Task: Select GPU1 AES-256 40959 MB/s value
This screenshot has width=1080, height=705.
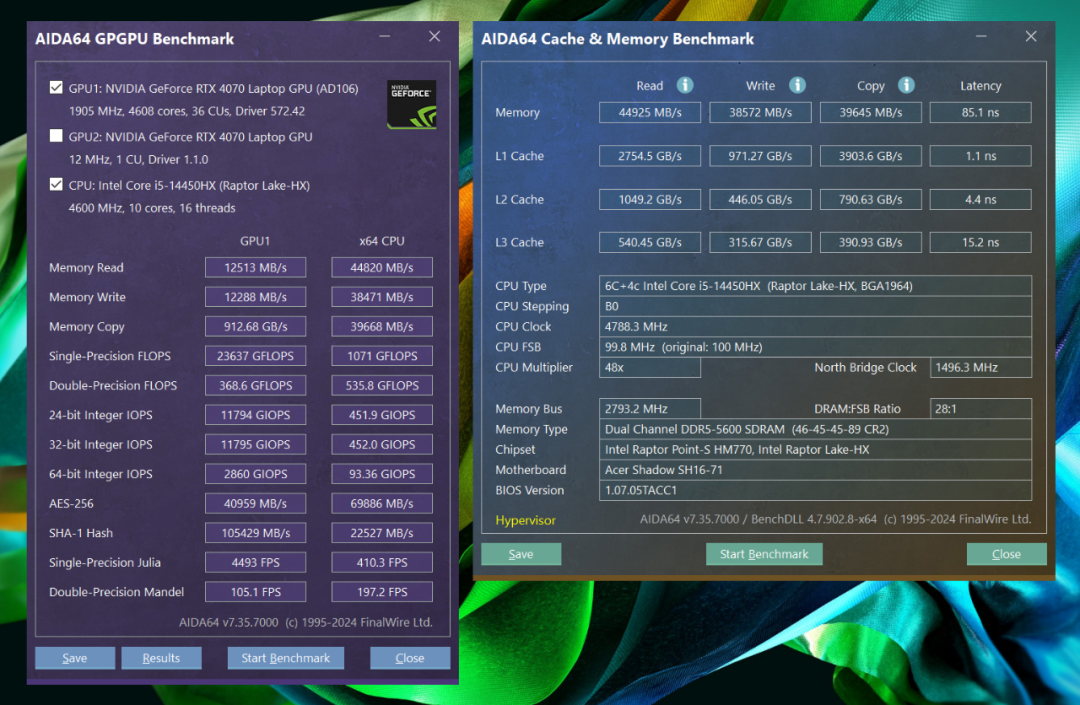Action: click(x=256, y=503)
